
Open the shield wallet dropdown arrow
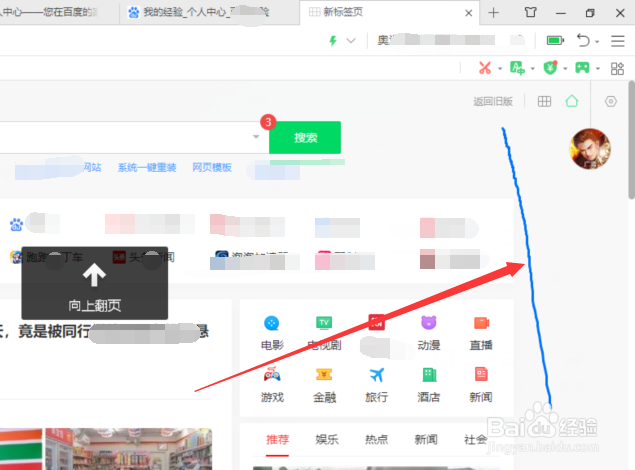[x=565, y=68]
